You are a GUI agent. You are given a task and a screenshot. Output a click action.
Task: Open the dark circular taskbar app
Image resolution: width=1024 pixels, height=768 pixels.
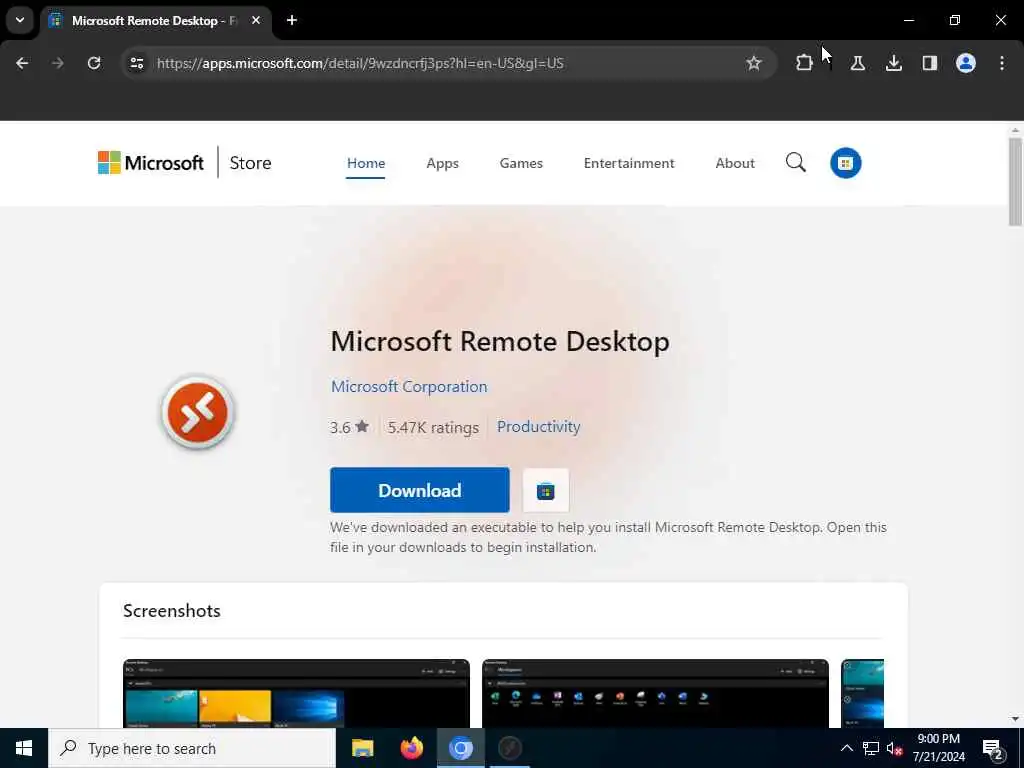click(x=509, y=748)
